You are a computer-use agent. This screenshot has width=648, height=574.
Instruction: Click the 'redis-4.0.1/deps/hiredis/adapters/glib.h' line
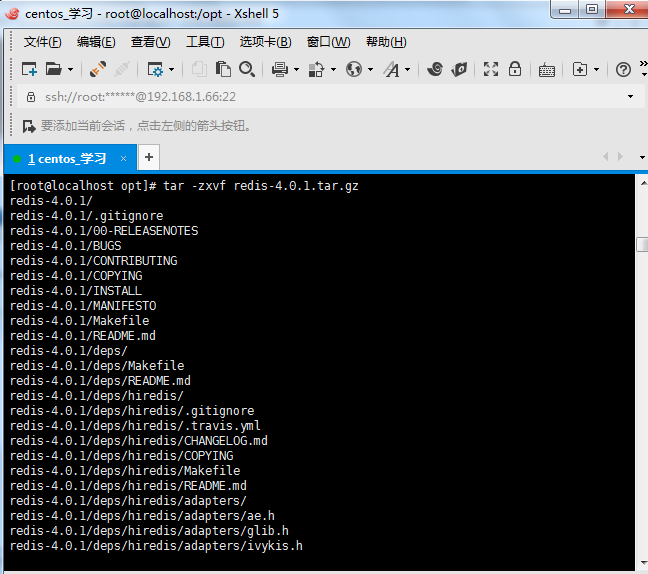(x=149, y=531)
